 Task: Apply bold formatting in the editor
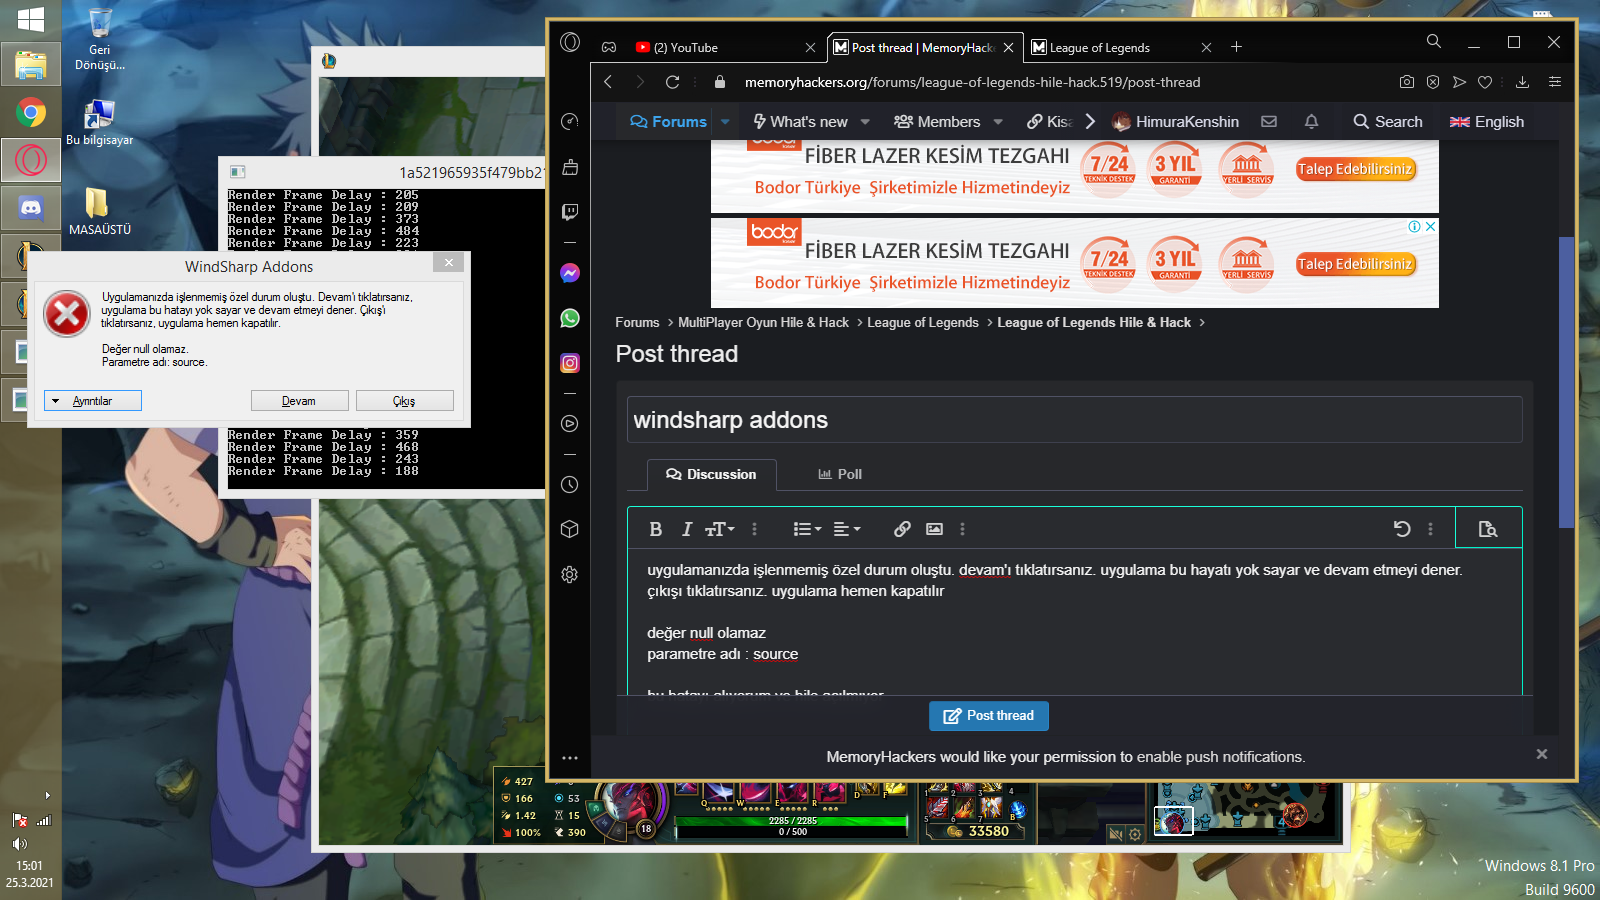(656, 529)
